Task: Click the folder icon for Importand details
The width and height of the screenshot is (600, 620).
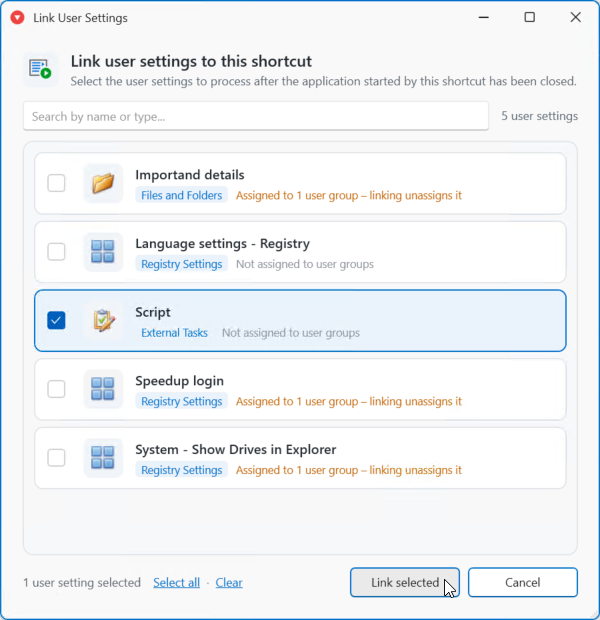Action: coord(103,183)
